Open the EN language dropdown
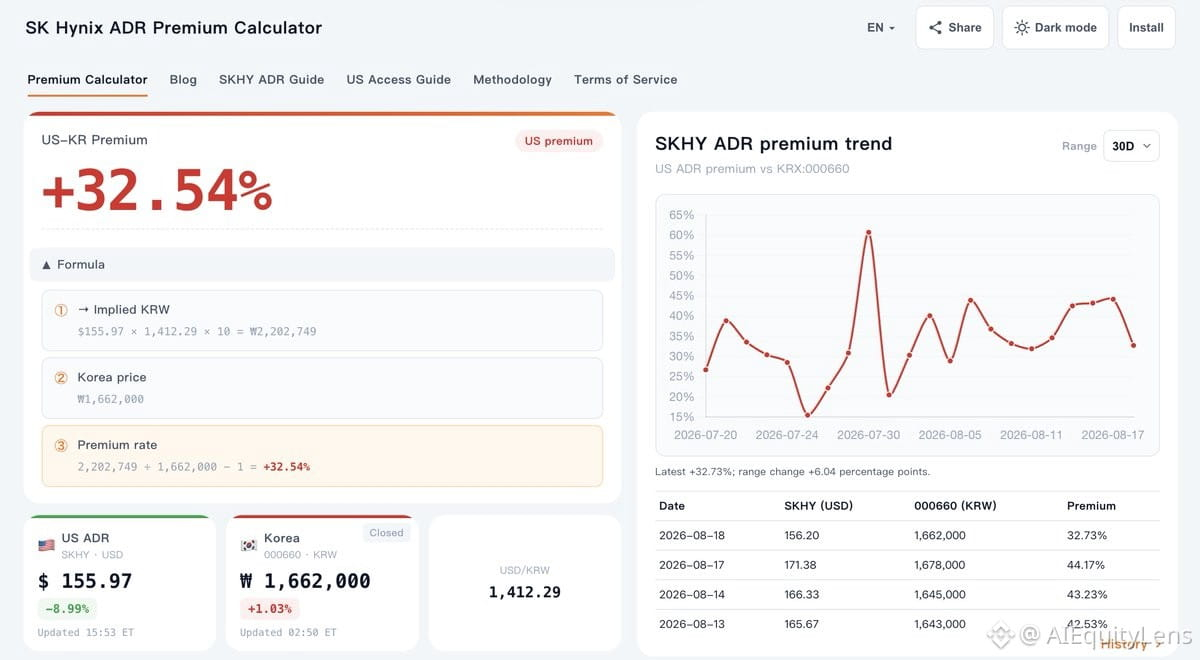 coord(881,28)
